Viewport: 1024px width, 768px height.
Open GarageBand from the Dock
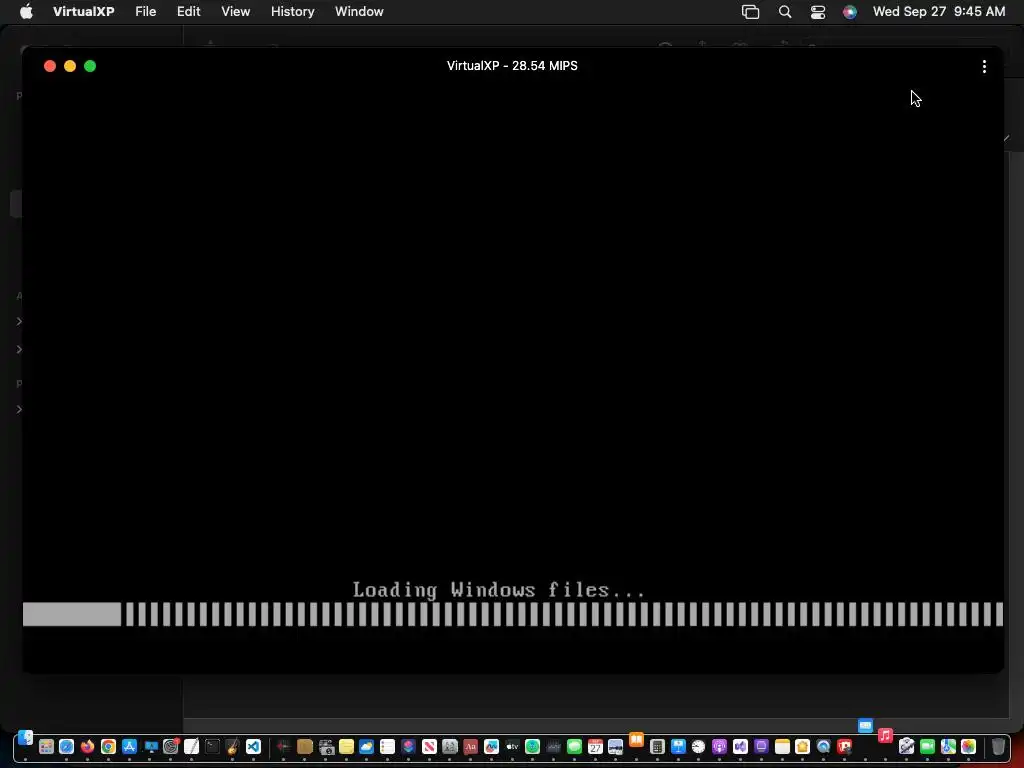(x=232, y=746)
